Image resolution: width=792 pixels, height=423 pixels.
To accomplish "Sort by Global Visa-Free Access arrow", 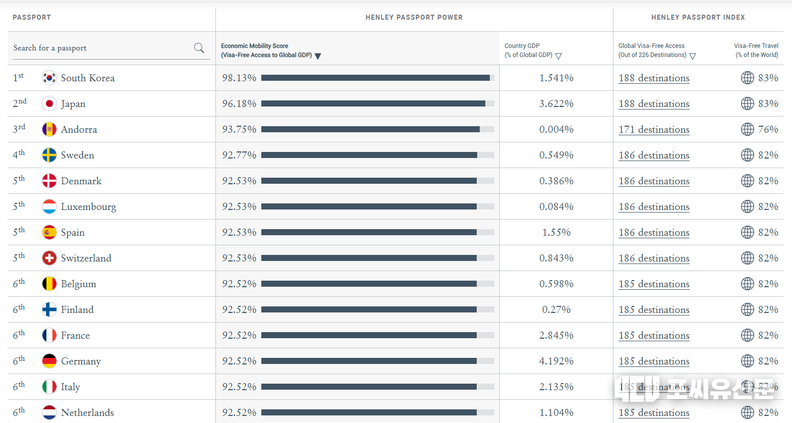I will click(x=693, y=56).
